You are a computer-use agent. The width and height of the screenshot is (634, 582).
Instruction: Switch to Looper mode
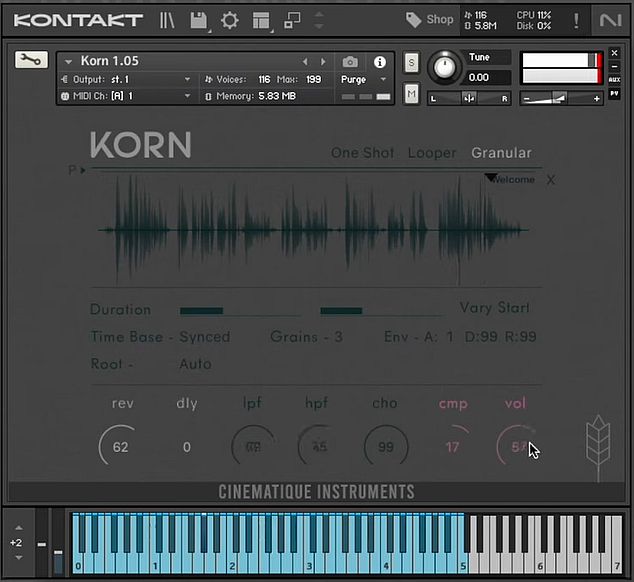tap(432, 153)
